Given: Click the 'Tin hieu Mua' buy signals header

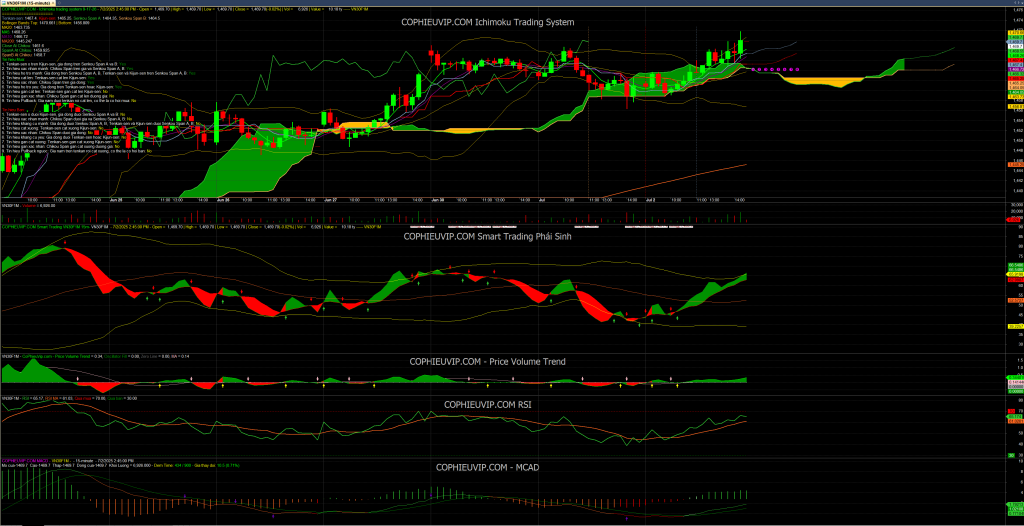Looking at the screenshot, I should pos(13,59).
